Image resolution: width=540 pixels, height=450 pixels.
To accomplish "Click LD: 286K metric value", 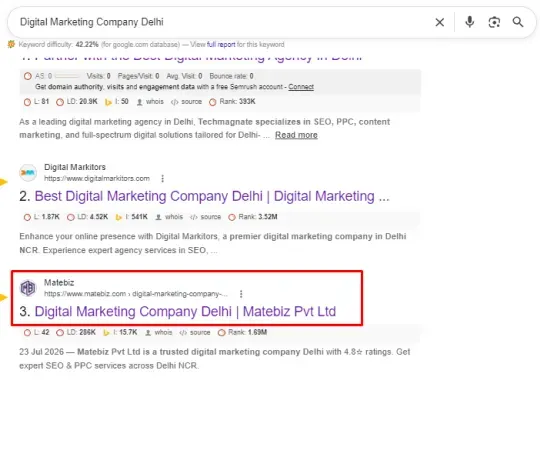I will (x=76, y=333).
